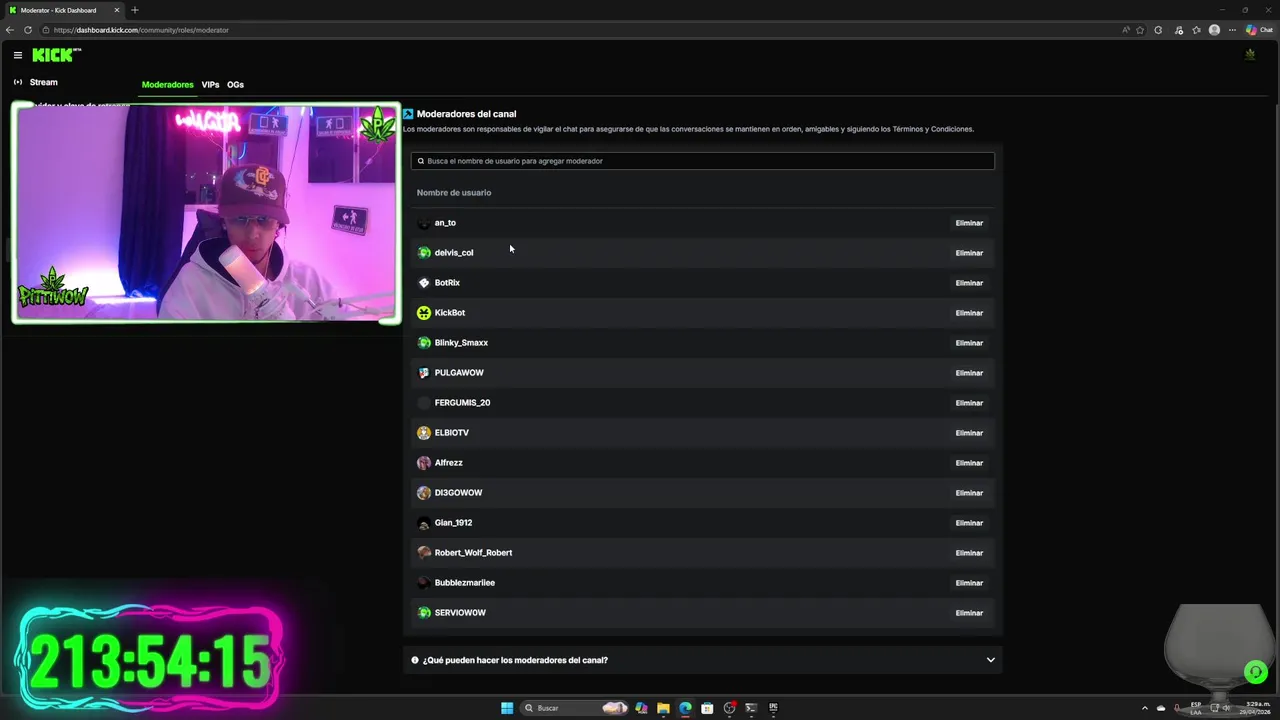Open File Explorer from the taskbar
Viewport: 1280px width, 720px height.
pyautogui.click(x=663, y=708)
